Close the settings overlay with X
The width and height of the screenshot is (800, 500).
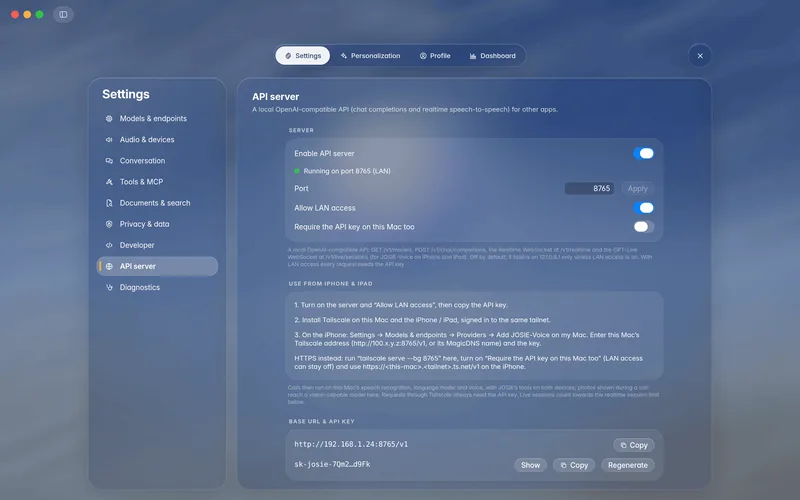pos(700,56)
